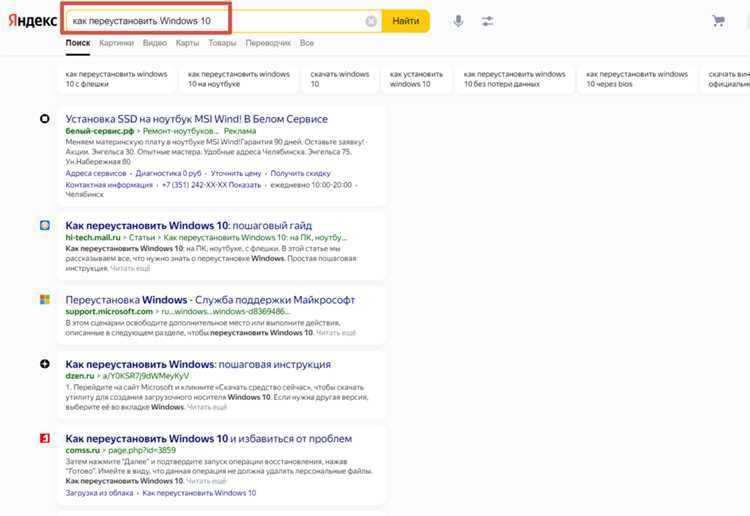Click the dzen.ru favicon

coord(44,364)
